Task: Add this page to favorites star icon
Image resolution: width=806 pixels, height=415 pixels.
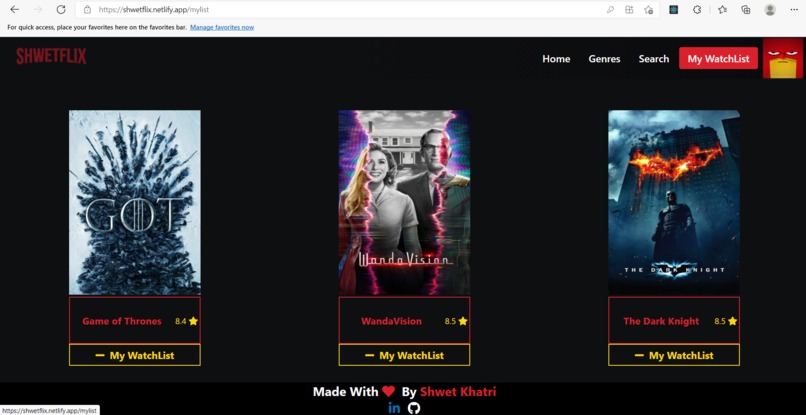Action: click(648, 9)
